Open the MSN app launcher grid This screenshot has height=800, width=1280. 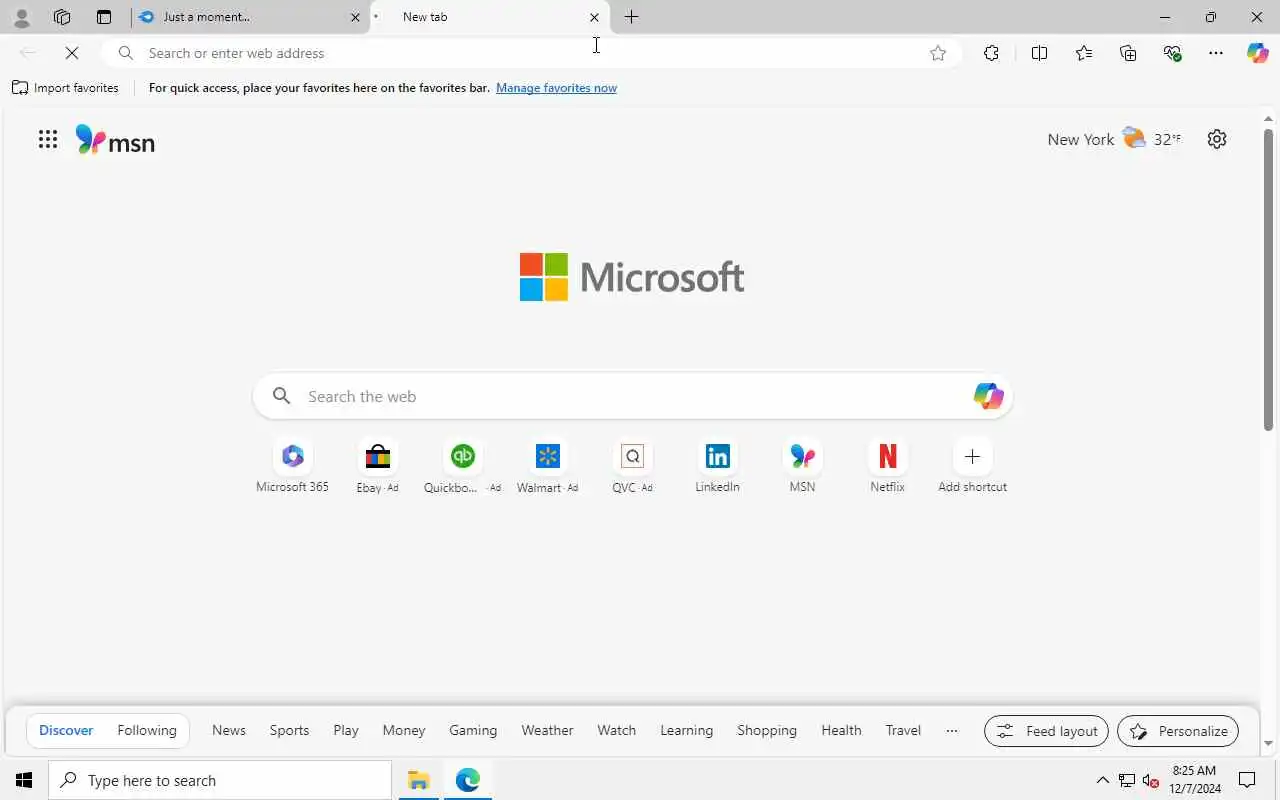click(x=48, y=139)
